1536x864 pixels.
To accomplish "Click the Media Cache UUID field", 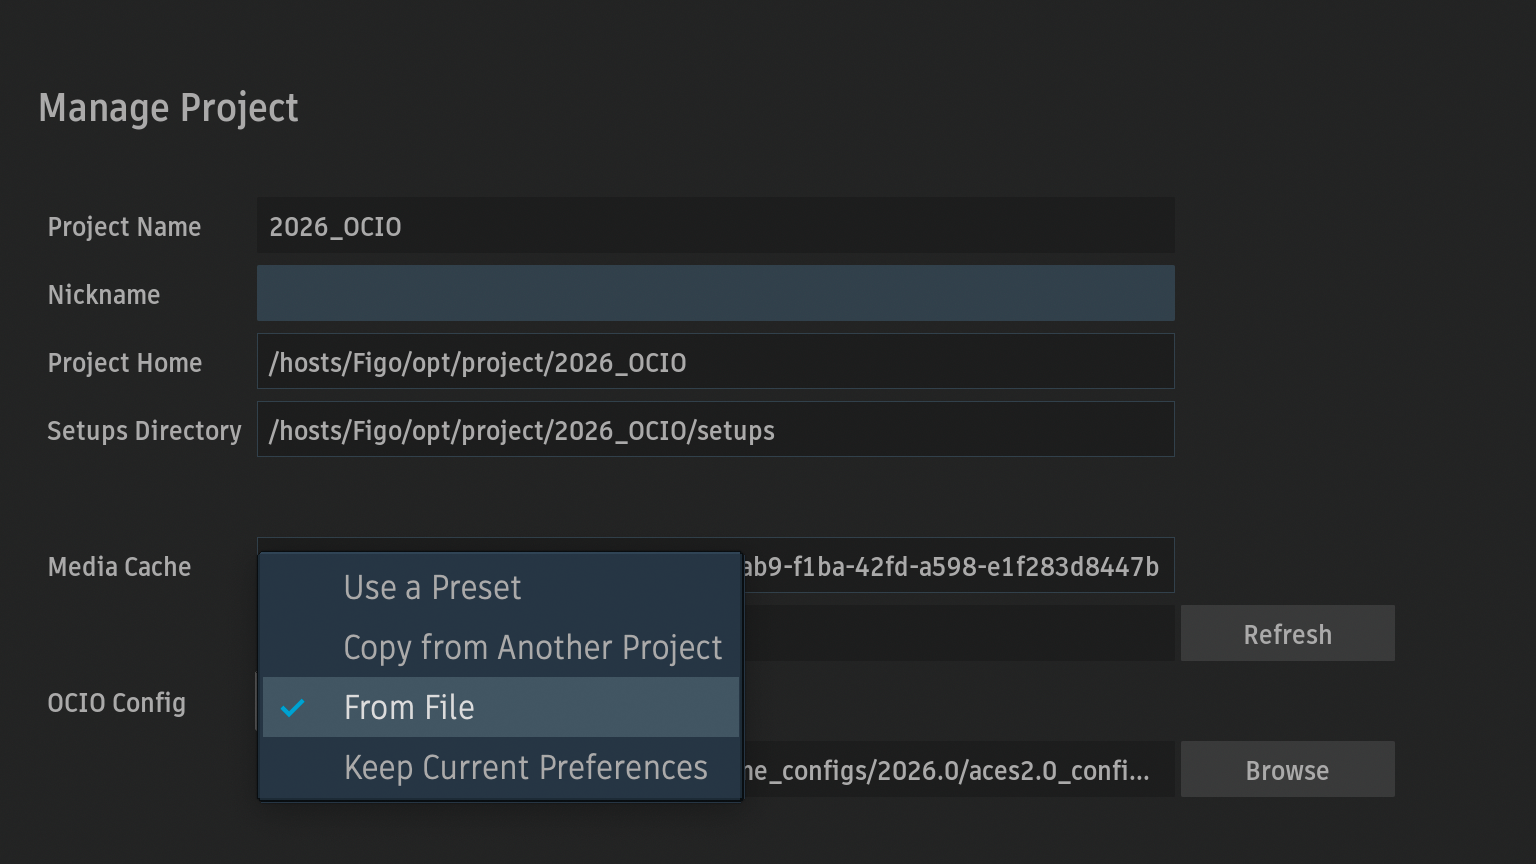I will (x=958, y=565).
